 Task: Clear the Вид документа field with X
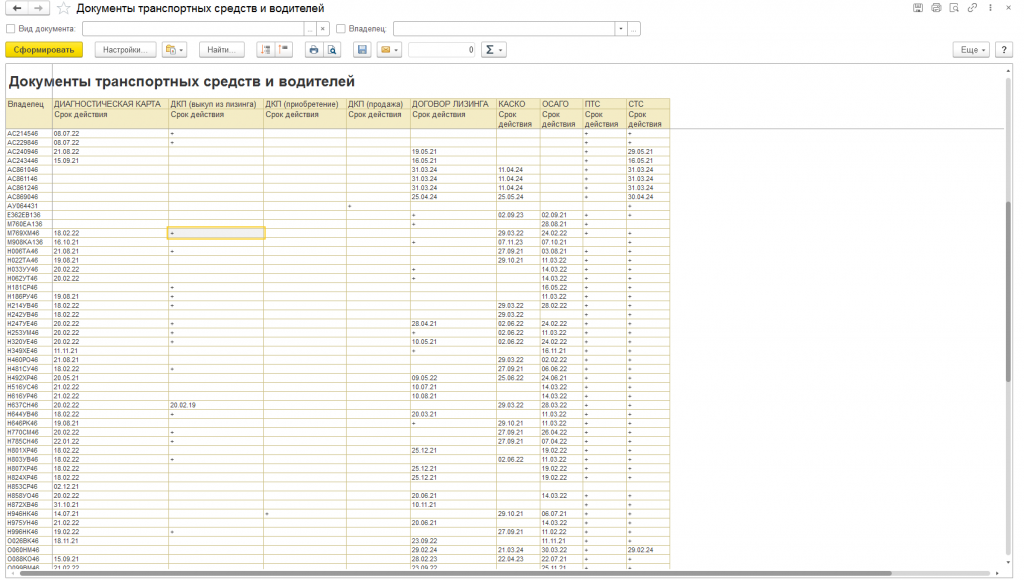(322, 29)
